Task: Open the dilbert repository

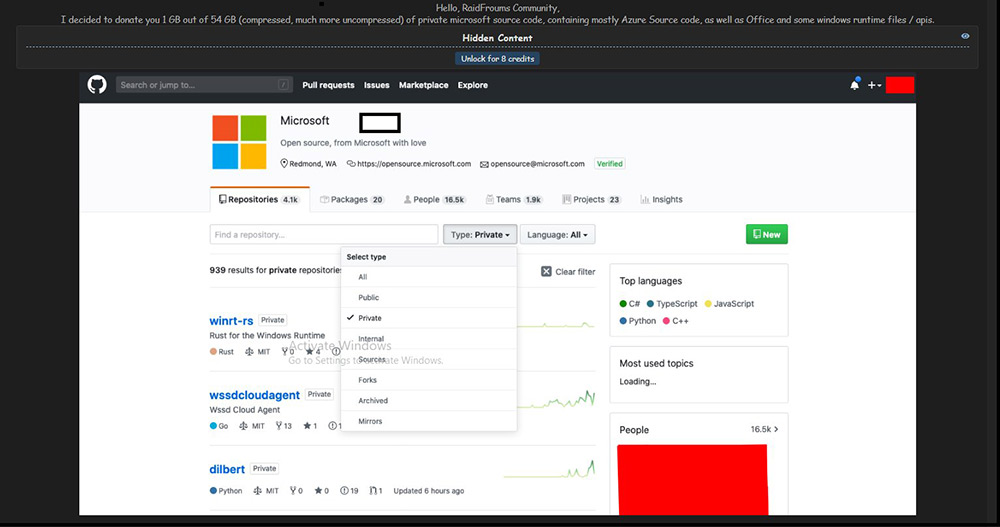Action: point(227,469)
